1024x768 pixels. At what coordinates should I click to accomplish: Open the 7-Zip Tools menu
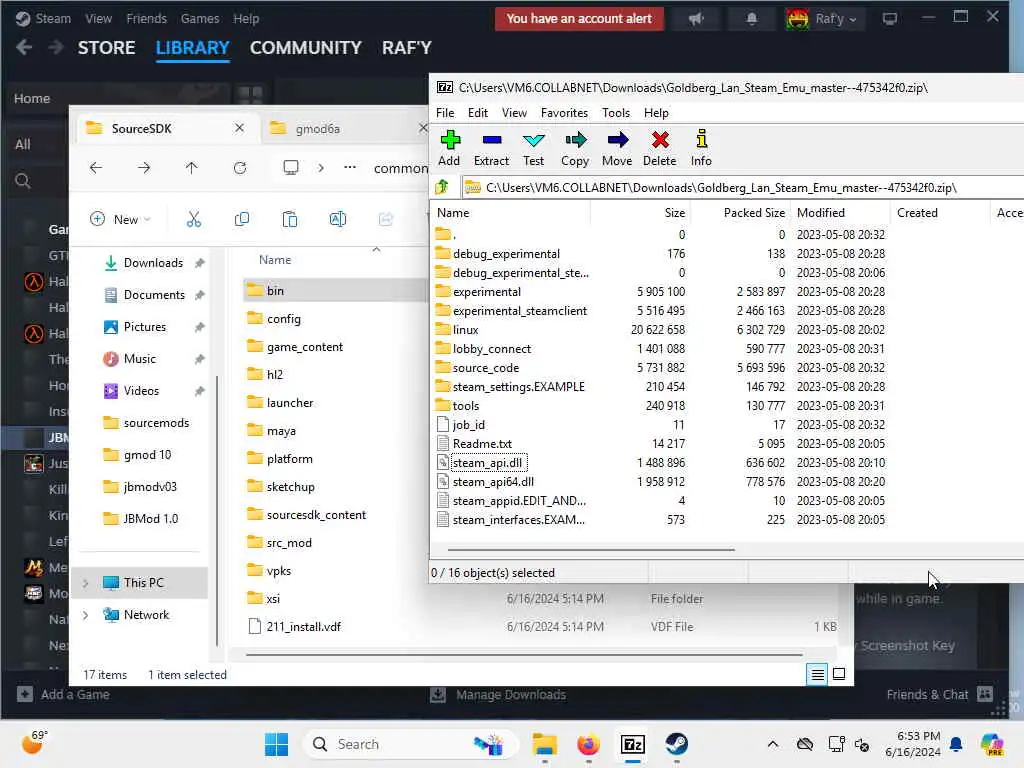pos(616,113)
